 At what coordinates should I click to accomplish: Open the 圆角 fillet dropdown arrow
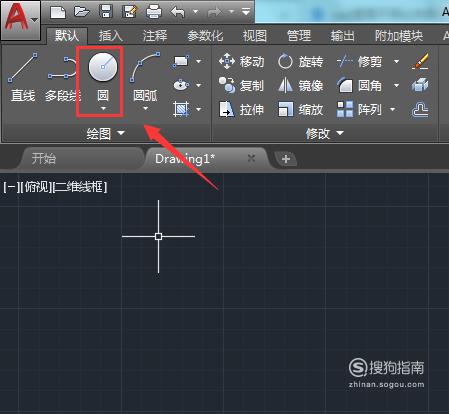click(x=396, y=86)
